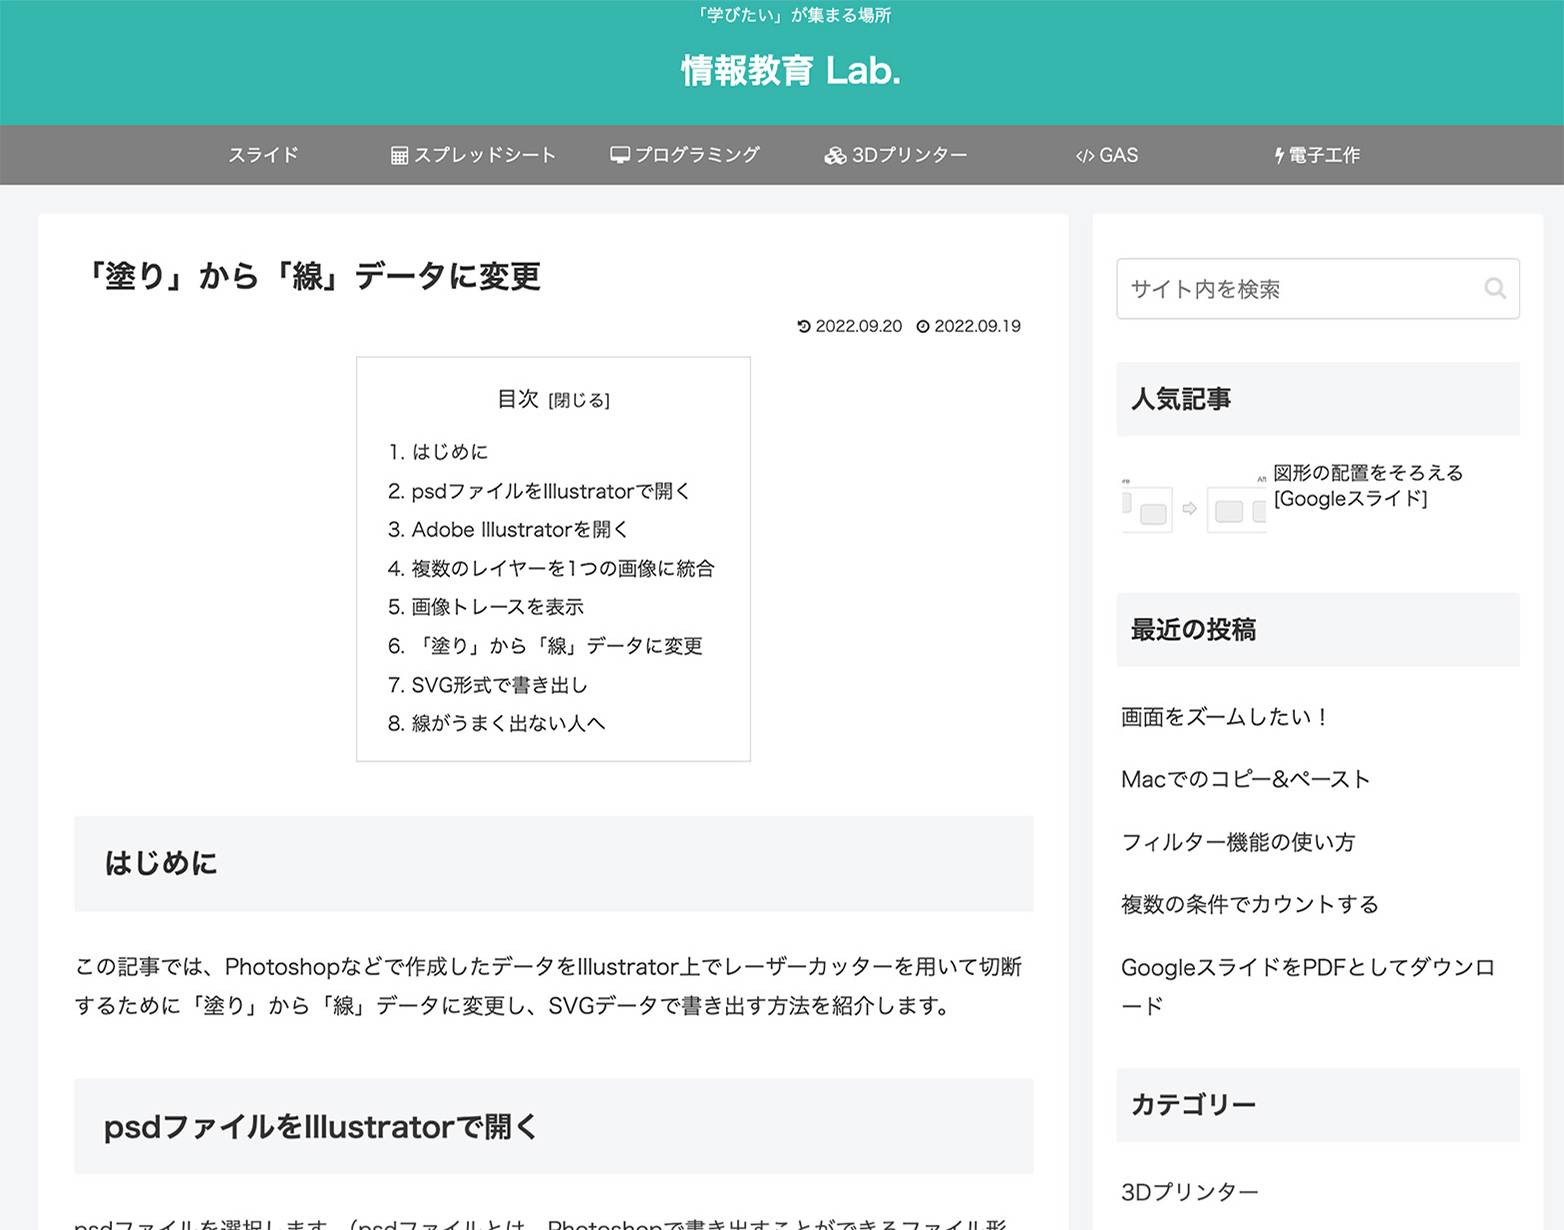Open recent post フィルター機能の使い方
Image resolution: width=1564 pixels, height=1230 pixels.
[x=1238, y=842]
